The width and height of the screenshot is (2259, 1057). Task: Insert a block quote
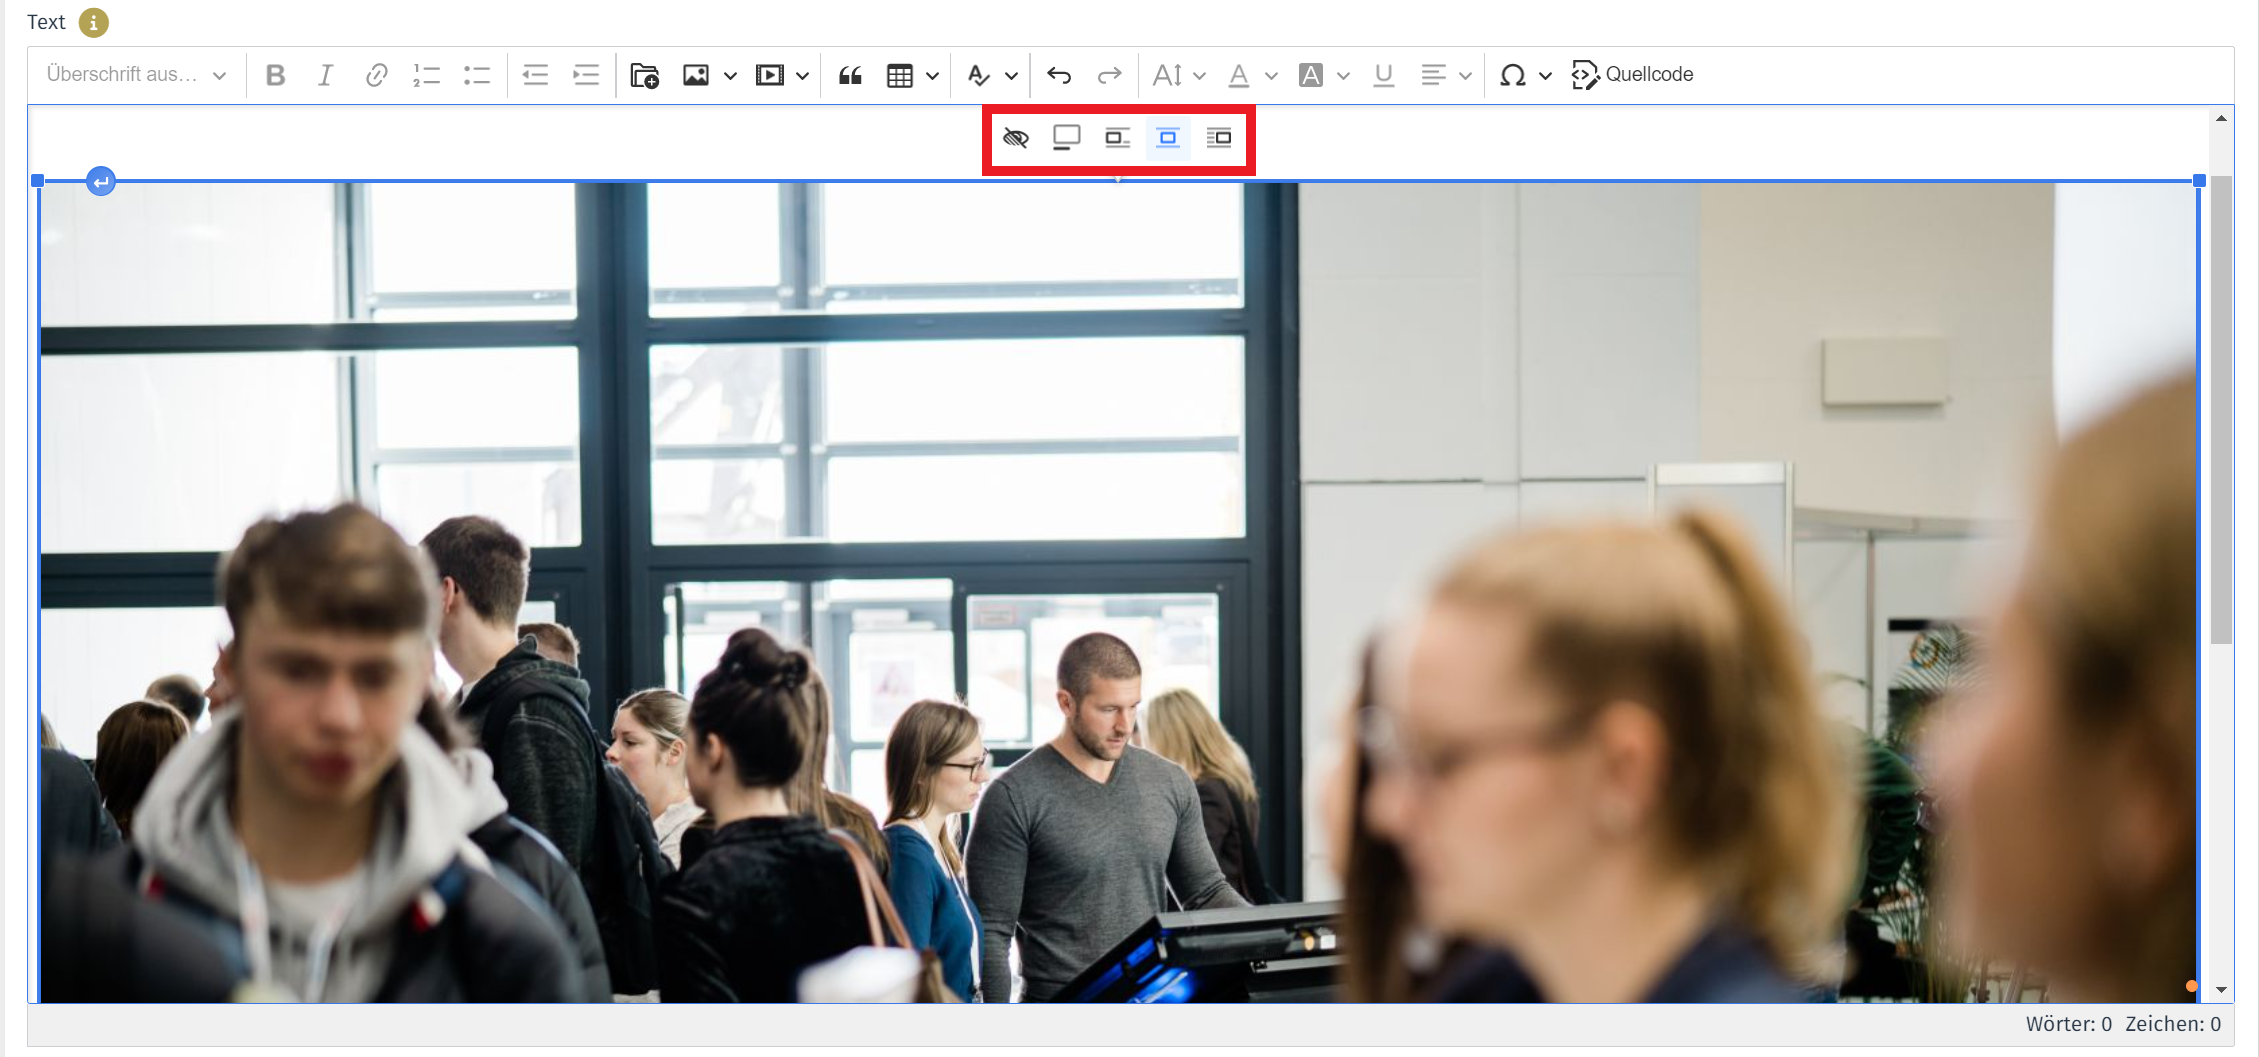(850, 75)
